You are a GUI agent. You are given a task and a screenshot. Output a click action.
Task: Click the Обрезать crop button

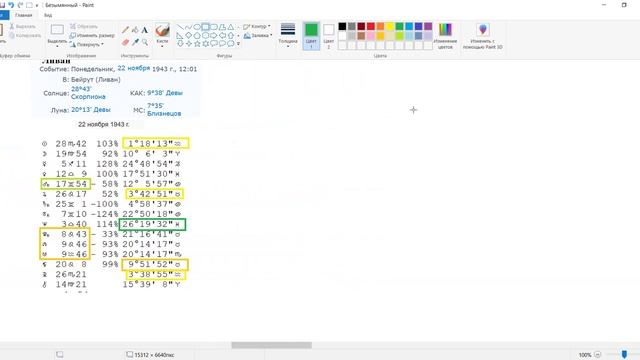point(84,27)
